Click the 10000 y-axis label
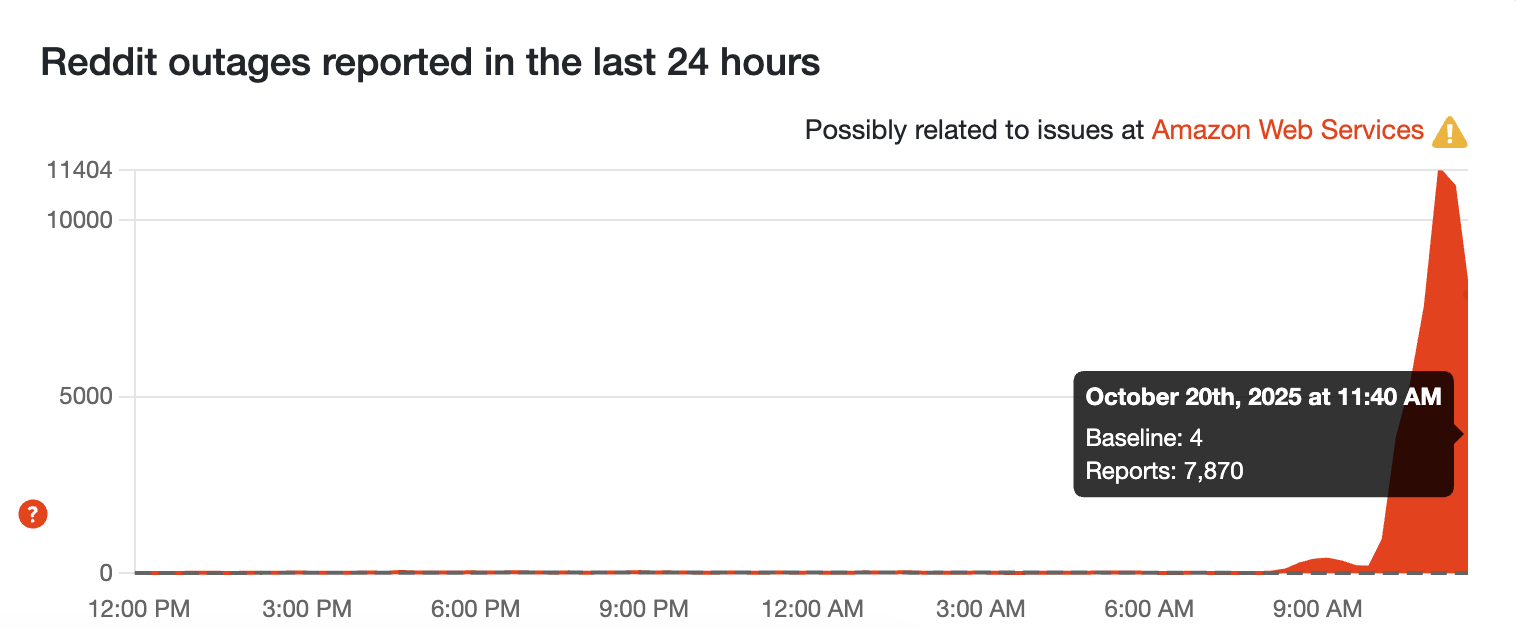The image size is (1516, 629). pos(79,220)
